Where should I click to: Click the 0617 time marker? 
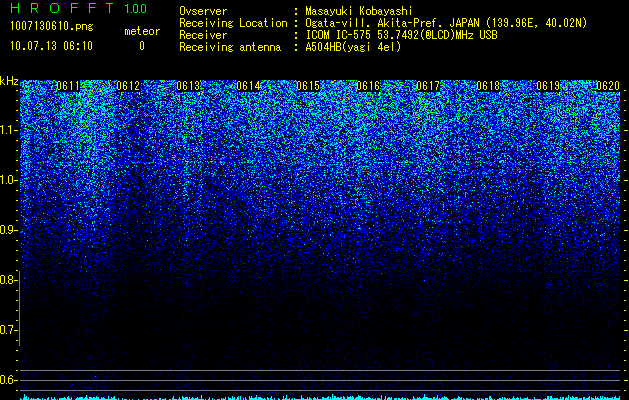[428, 86]
